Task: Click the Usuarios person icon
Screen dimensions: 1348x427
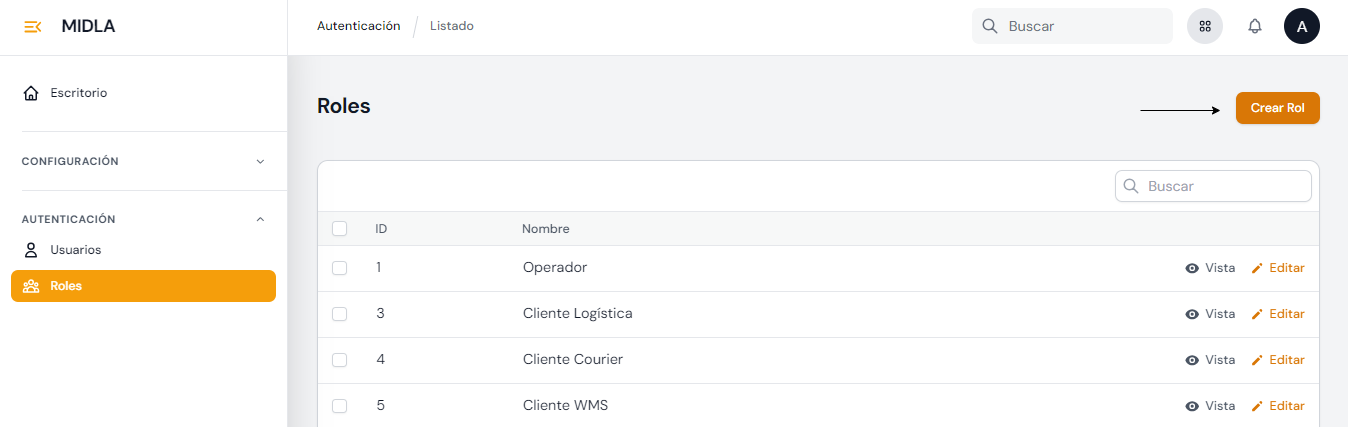Action: tap(31, 250)
